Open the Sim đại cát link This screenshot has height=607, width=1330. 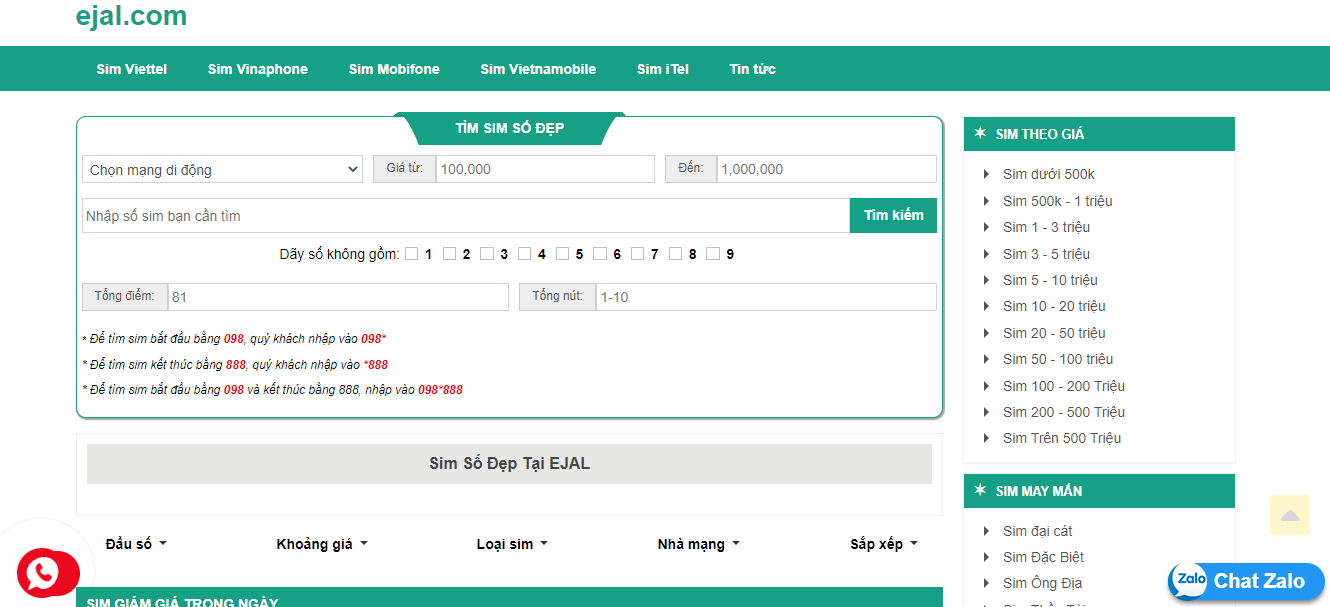tap(1038, 531)
